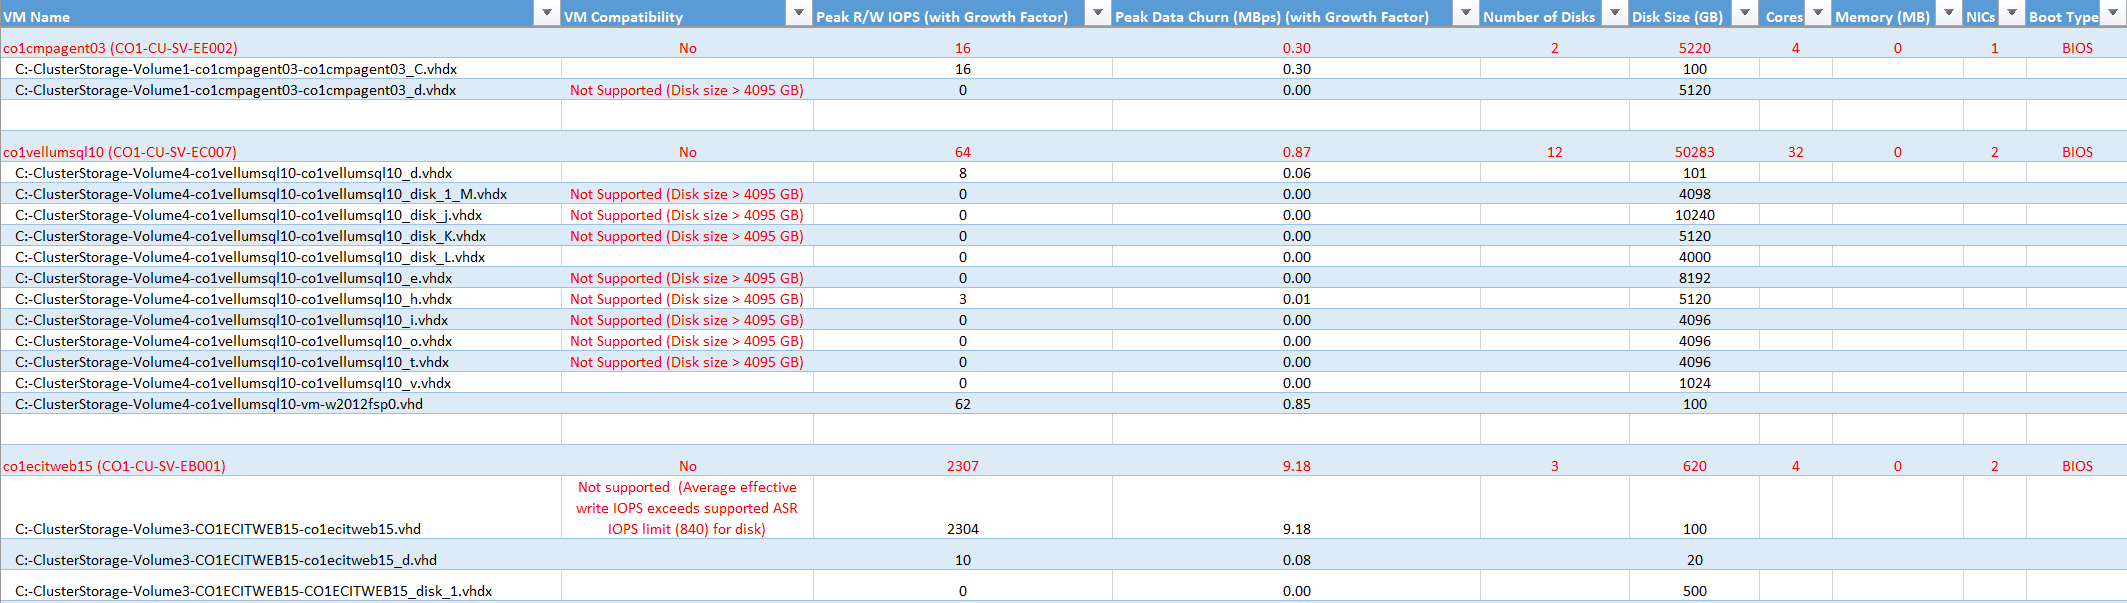2127x603 pixels.
Task: Click disk size total 620 for co1ecitweb15
Action: (1695, 466)
